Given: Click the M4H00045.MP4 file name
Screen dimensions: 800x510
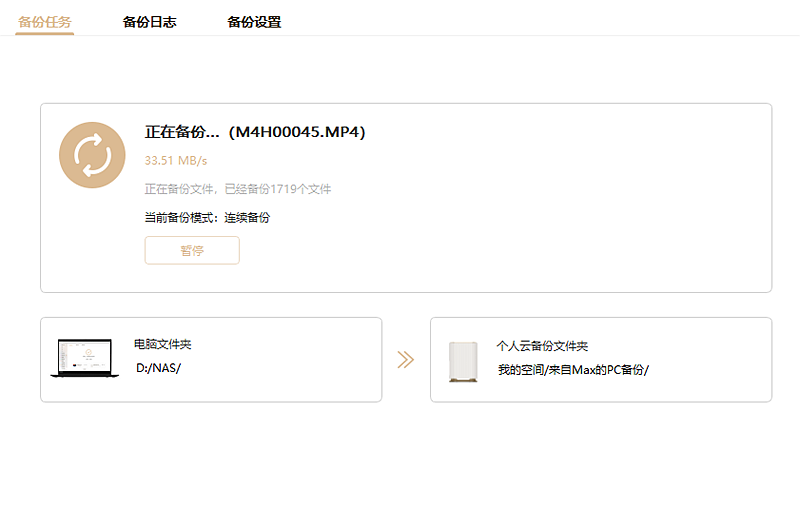Looking at the screenshot, I should click(x=297, y=132).
